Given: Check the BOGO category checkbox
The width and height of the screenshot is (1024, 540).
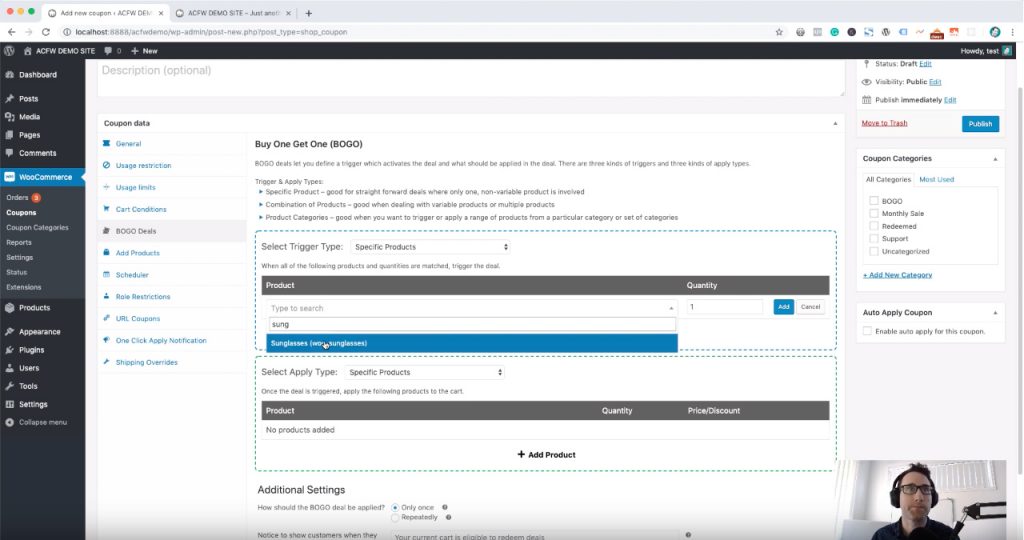Looking at the screenshot, I should point(874,201).
